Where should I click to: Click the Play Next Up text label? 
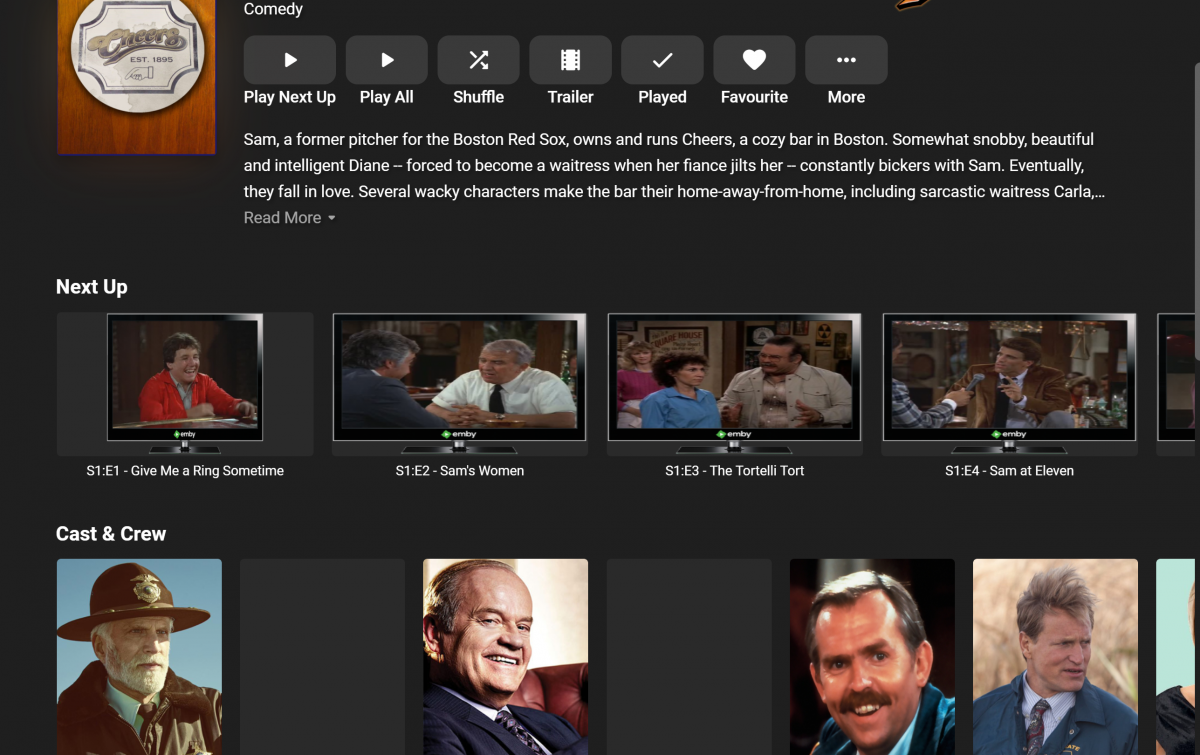coord(290,97)
